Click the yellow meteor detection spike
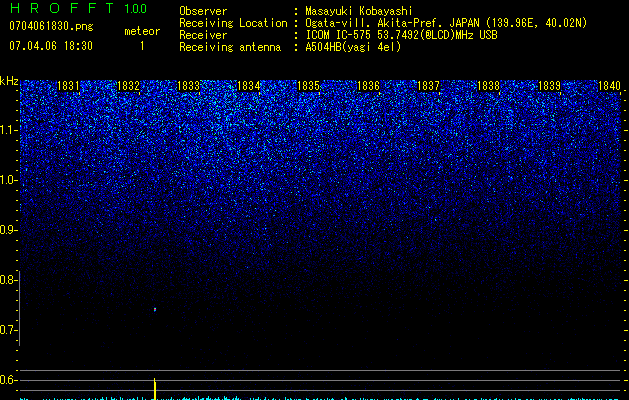629x400 pixels. (155, 388)
